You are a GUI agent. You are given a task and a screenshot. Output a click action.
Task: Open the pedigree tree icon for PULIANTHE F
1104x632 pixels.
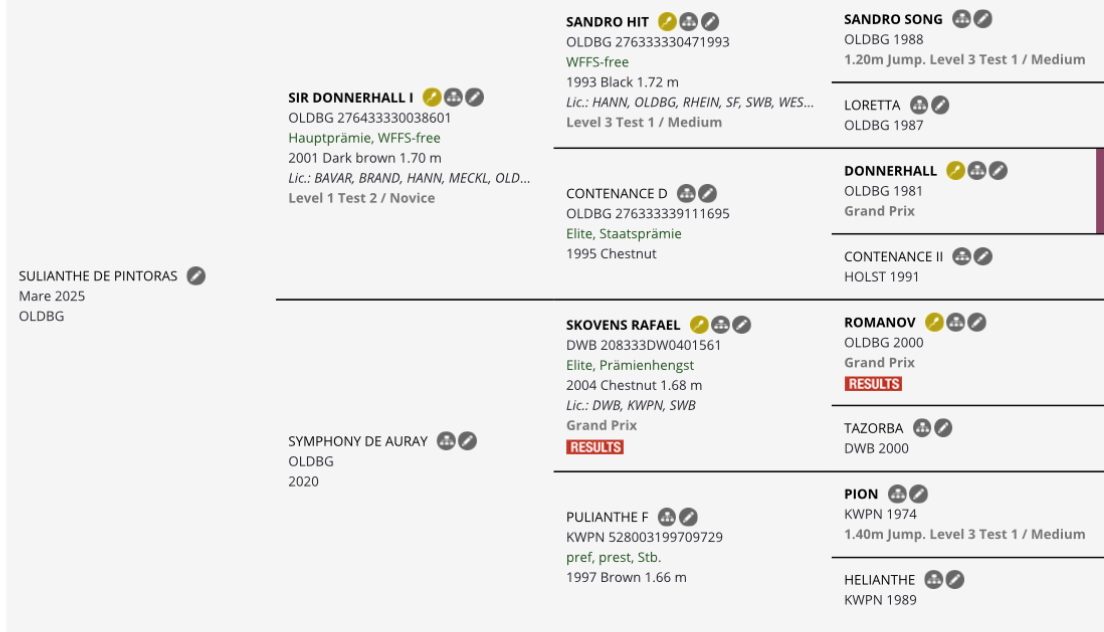point(667,517)
